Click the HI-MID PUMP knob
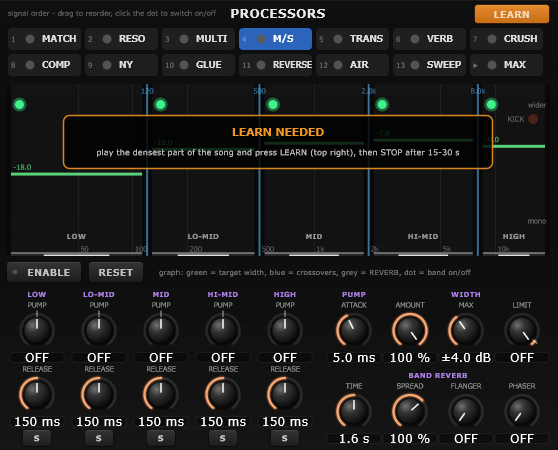This screenshot has width=558, height=450. pos(223,330)
